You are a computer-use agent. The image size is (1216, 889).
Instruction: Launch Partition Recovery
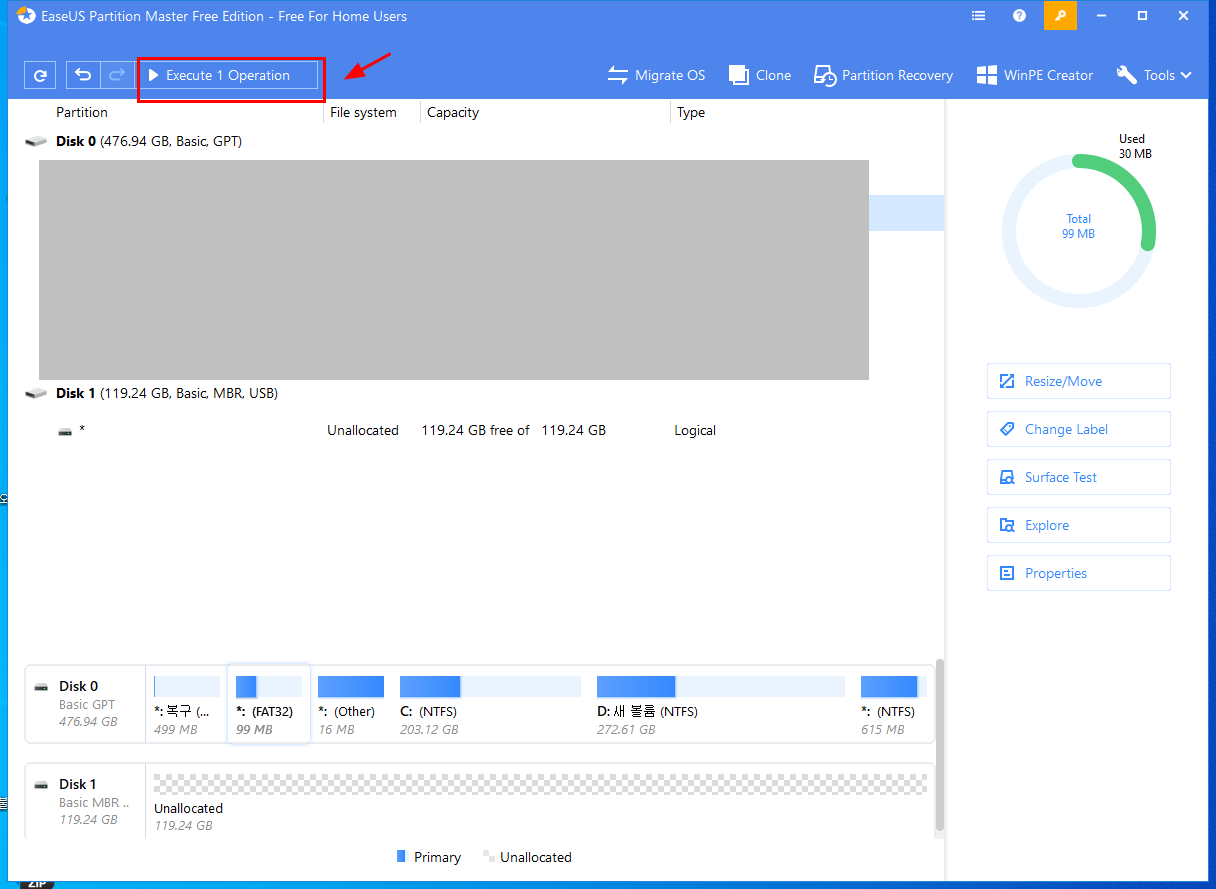(883, 75)
